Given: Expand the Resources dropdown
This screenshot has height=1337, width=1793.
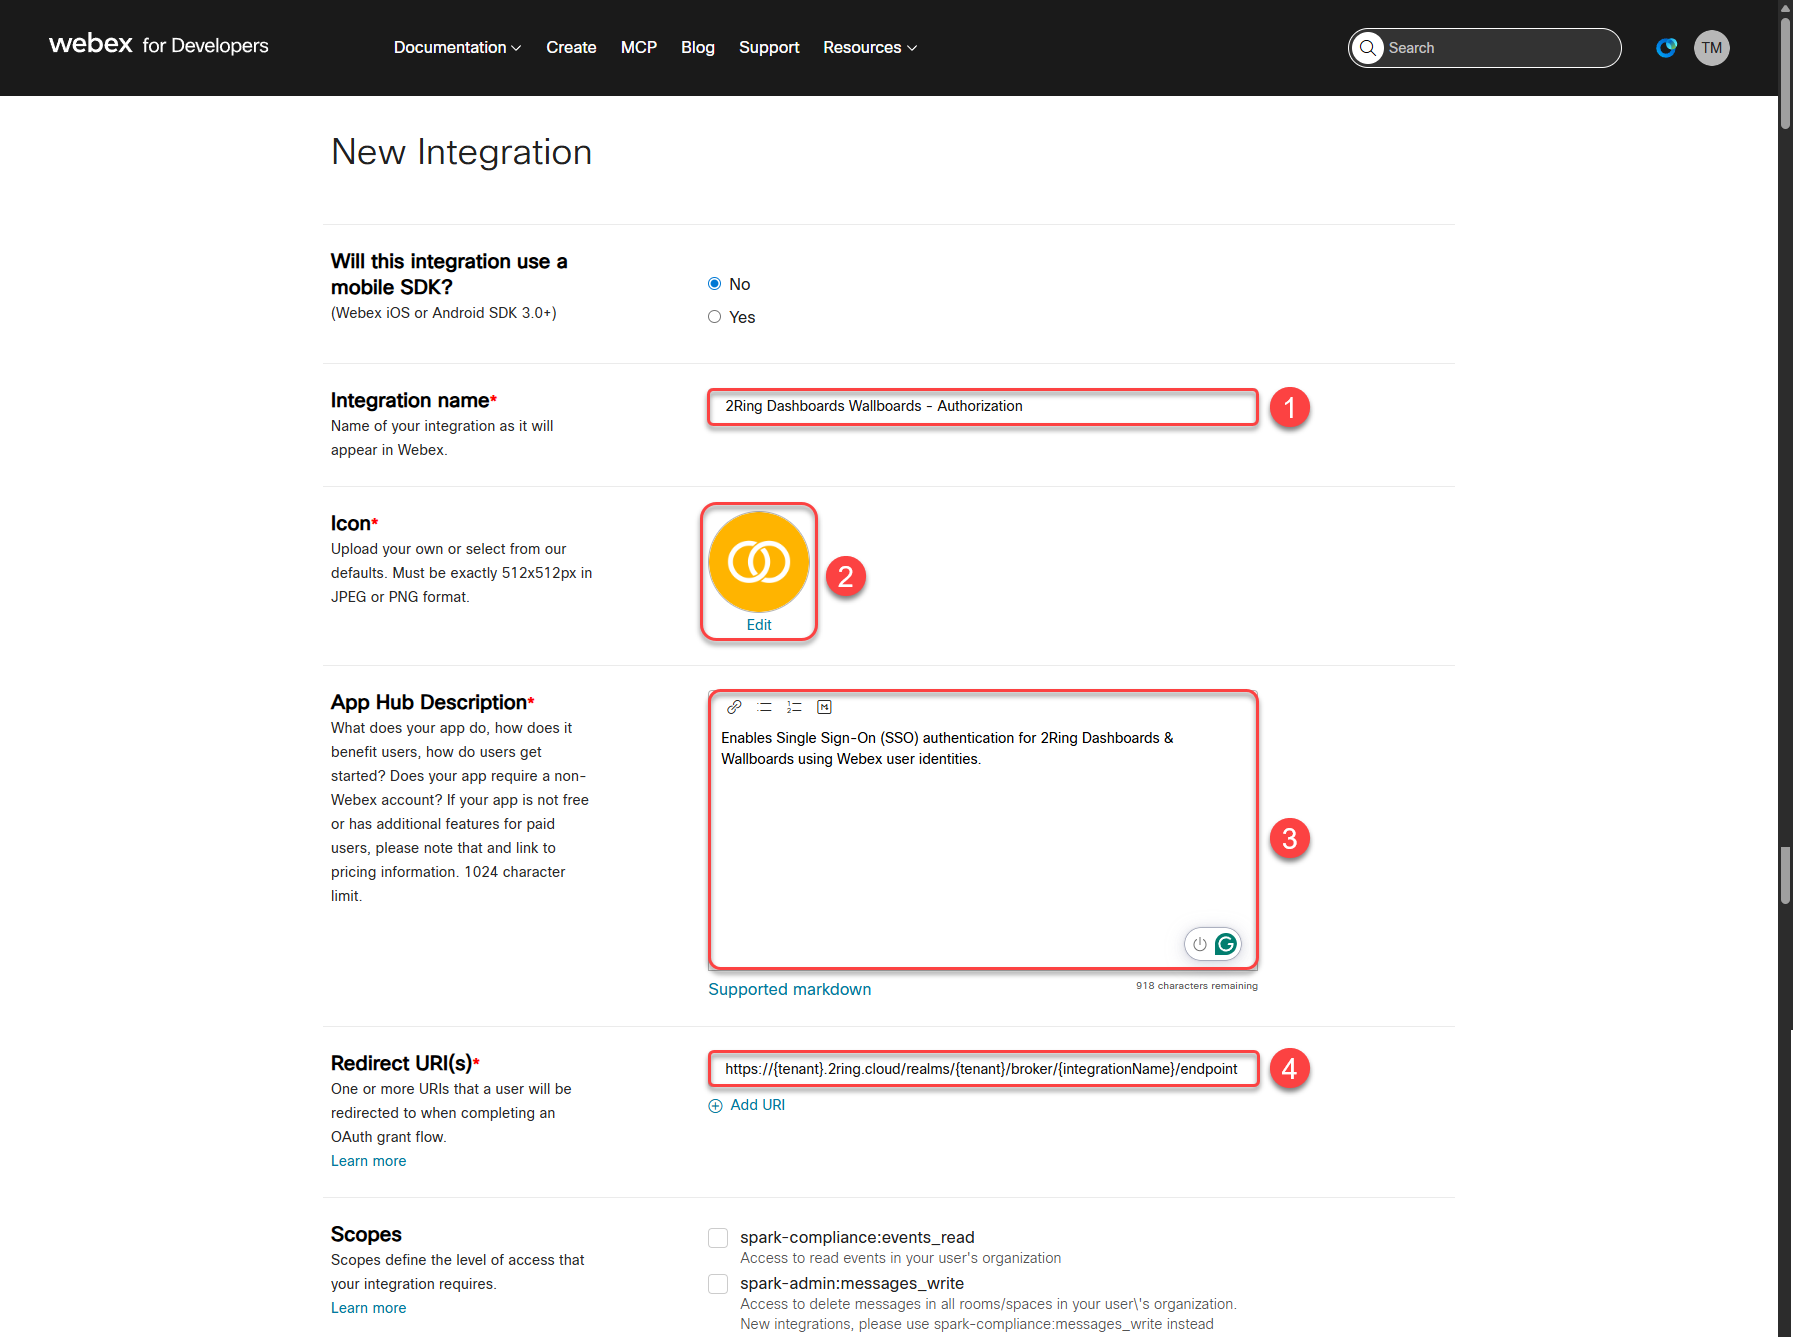Looking at the screenshot, I should [870, 47].
